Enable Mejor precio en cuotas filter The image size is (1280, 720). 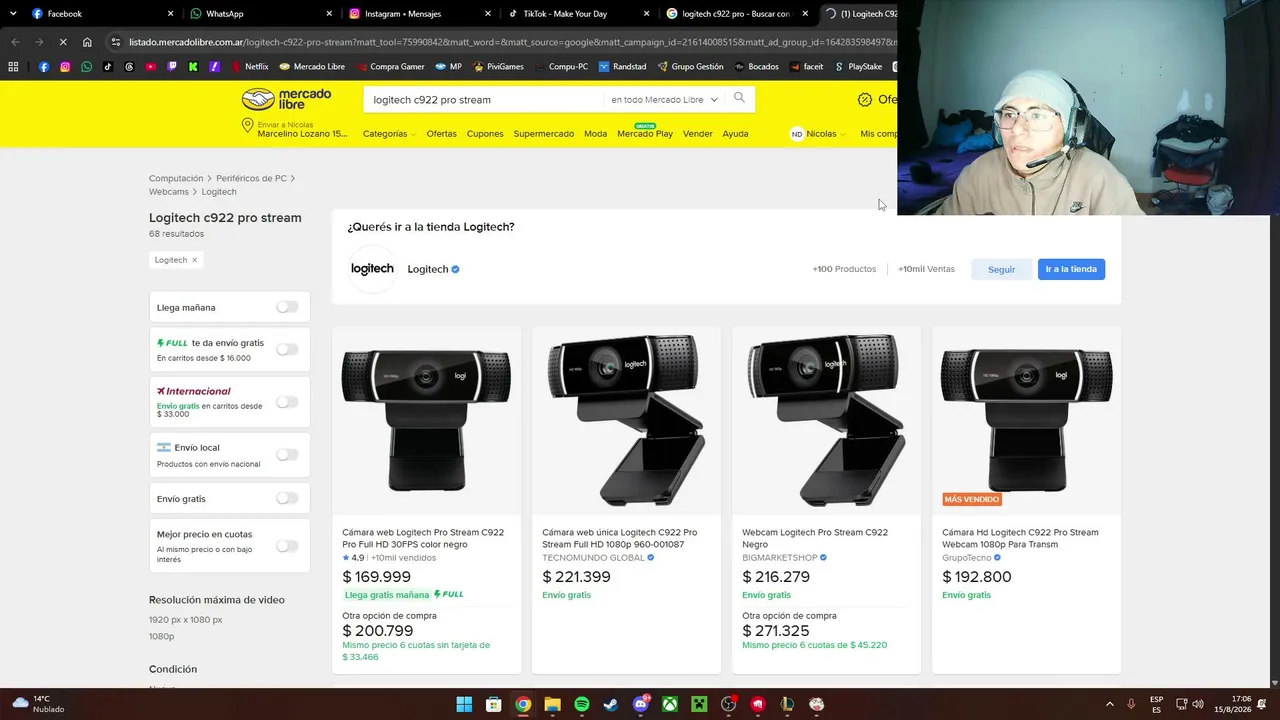coord(287,546)
